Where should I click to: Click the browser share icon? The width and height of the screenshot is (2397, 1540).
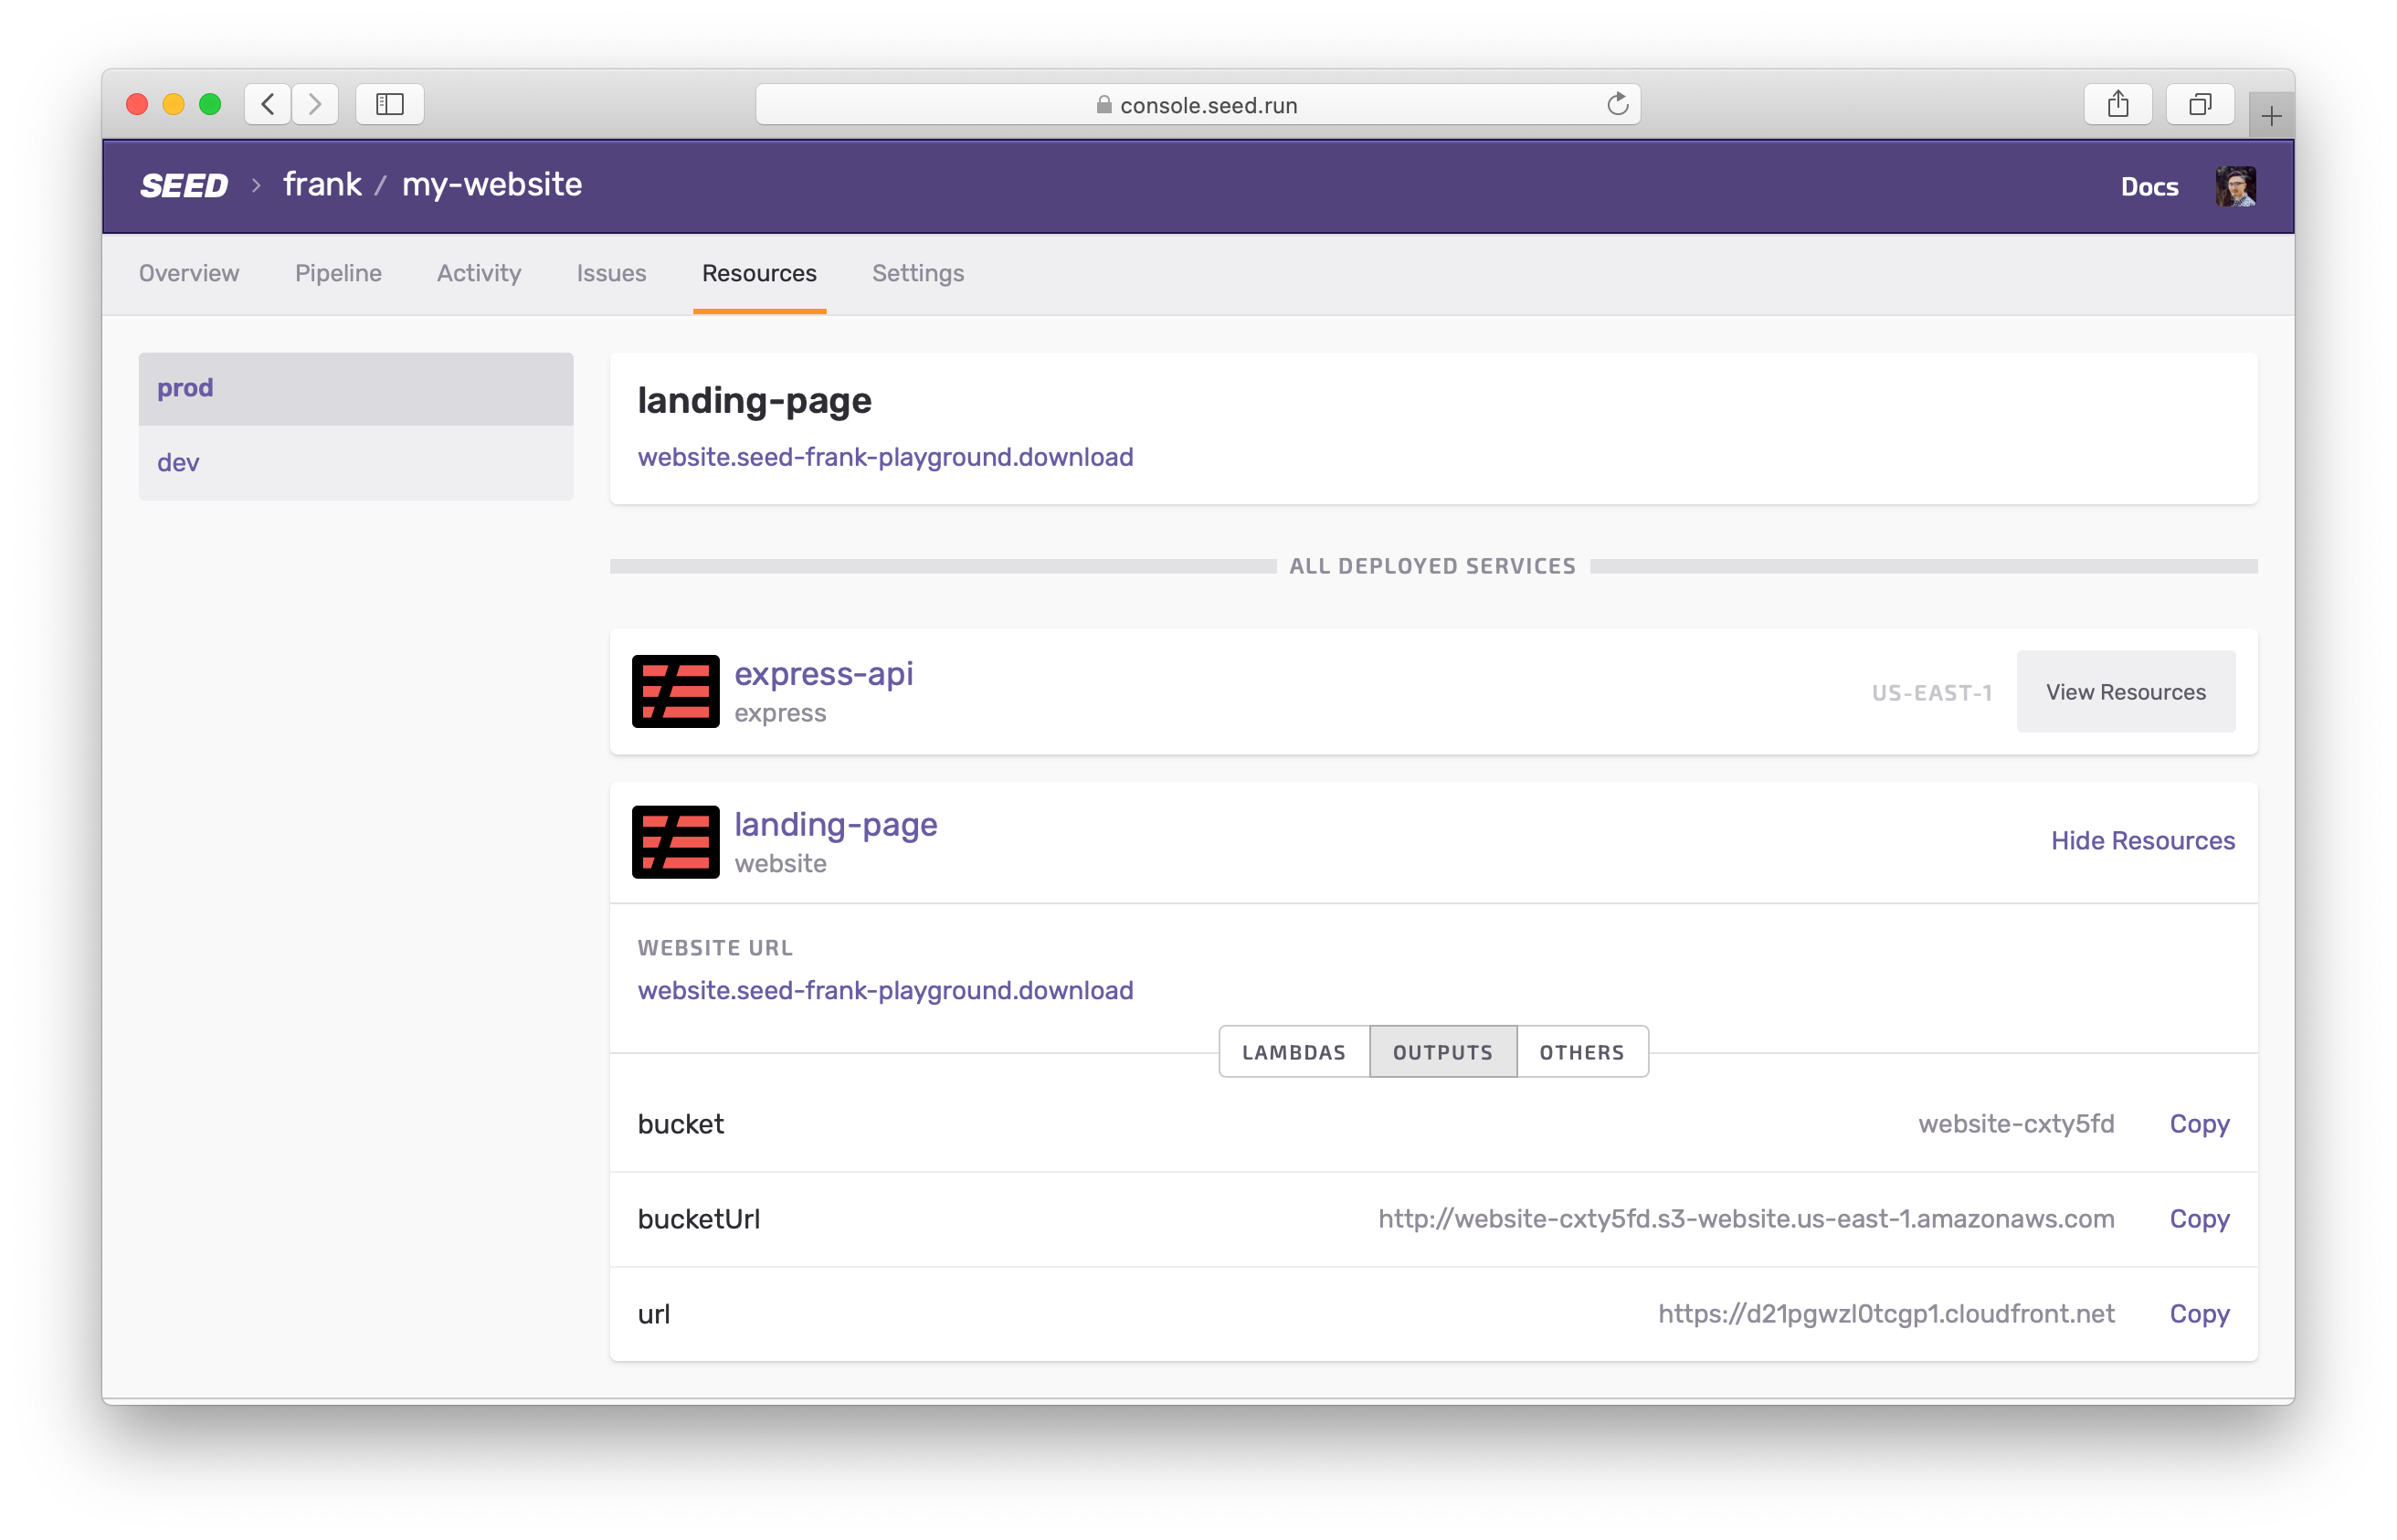tap(2117, 104)
